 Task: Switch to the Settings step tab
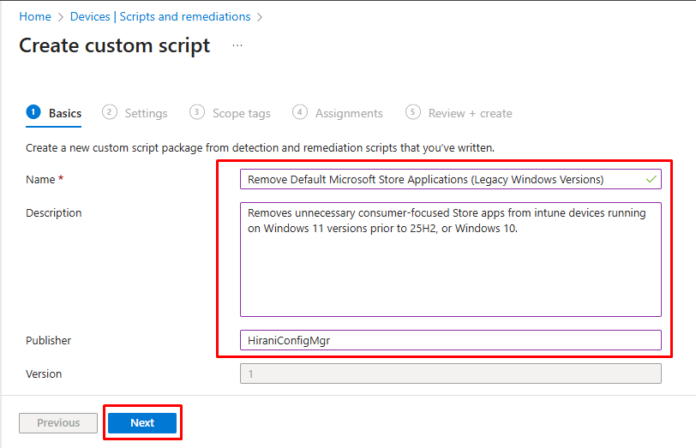[x=134, y=113]
